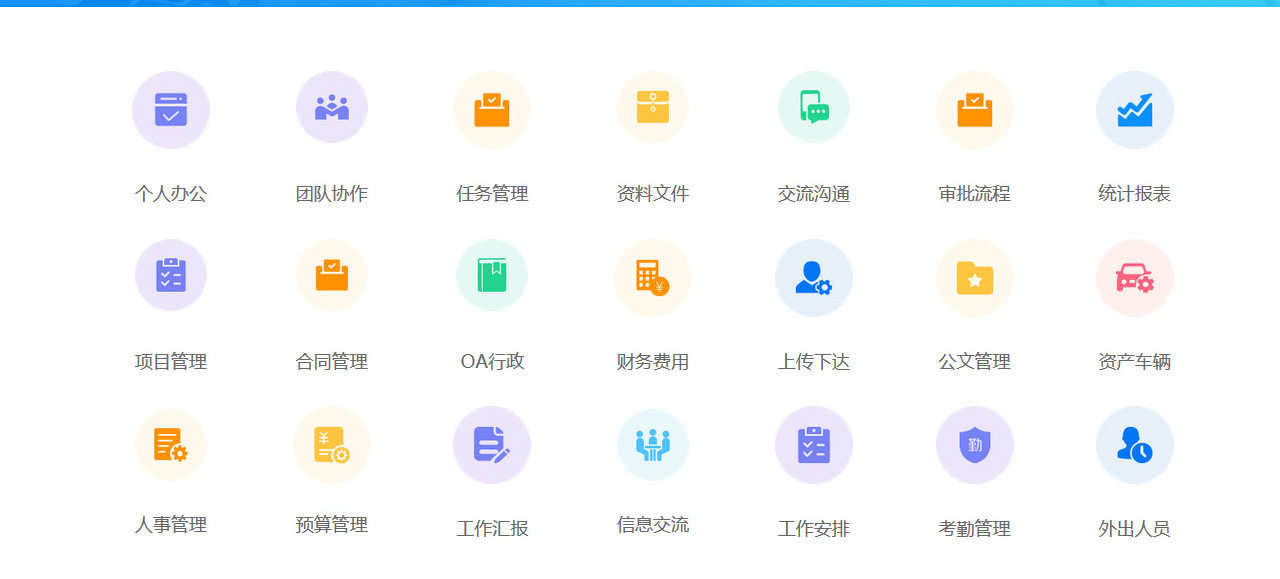
Task: Select the OA行政 text label
Action: click(x=492, y=362)
